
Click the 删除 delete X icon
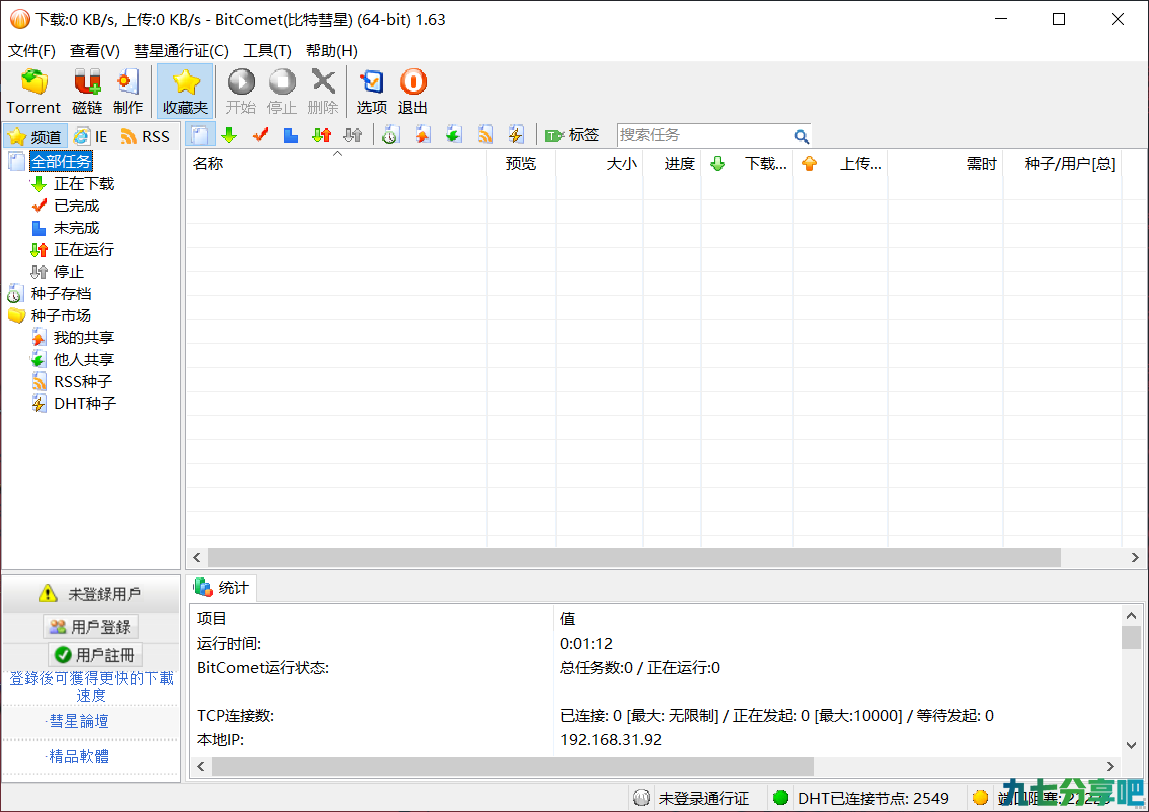[323, 91]
